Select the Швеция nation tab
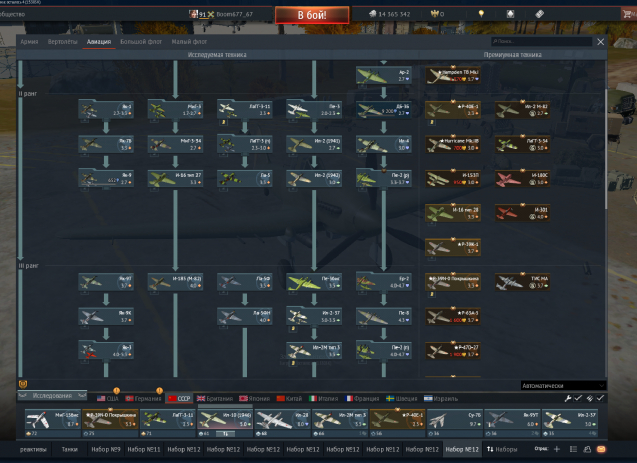Screen dimensions: 637x463 pyautogui.click(x=401, y=398)
